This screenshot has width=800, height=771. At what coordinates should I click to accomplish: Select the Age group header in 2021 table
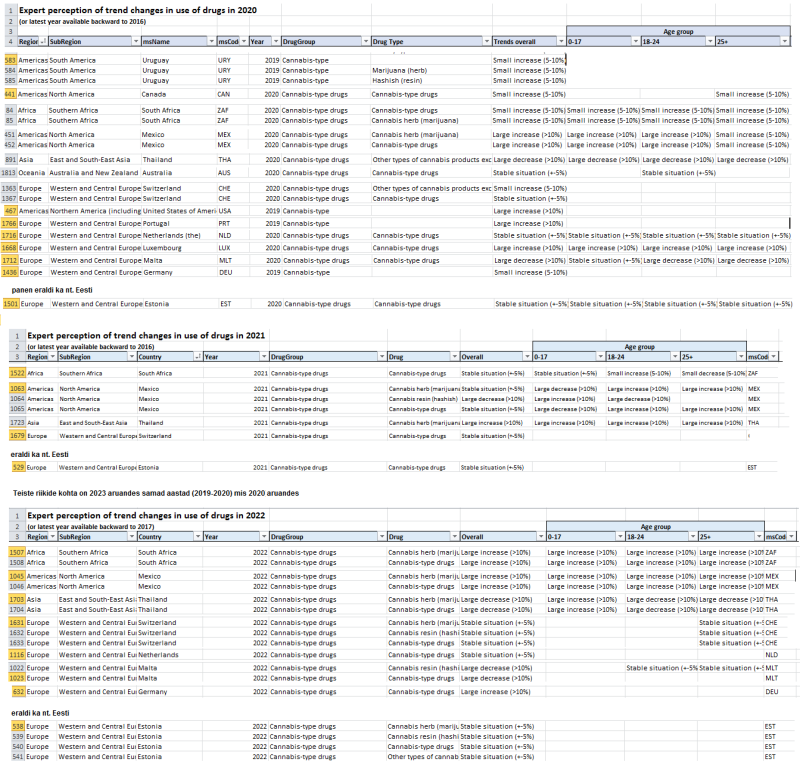[638, 346]
